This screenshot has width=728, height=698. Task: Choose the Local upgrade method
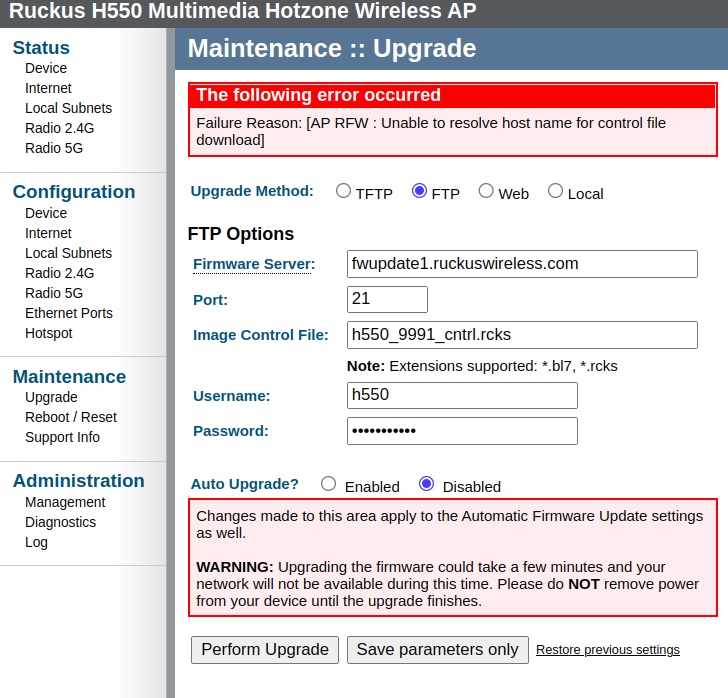point(556,191)
